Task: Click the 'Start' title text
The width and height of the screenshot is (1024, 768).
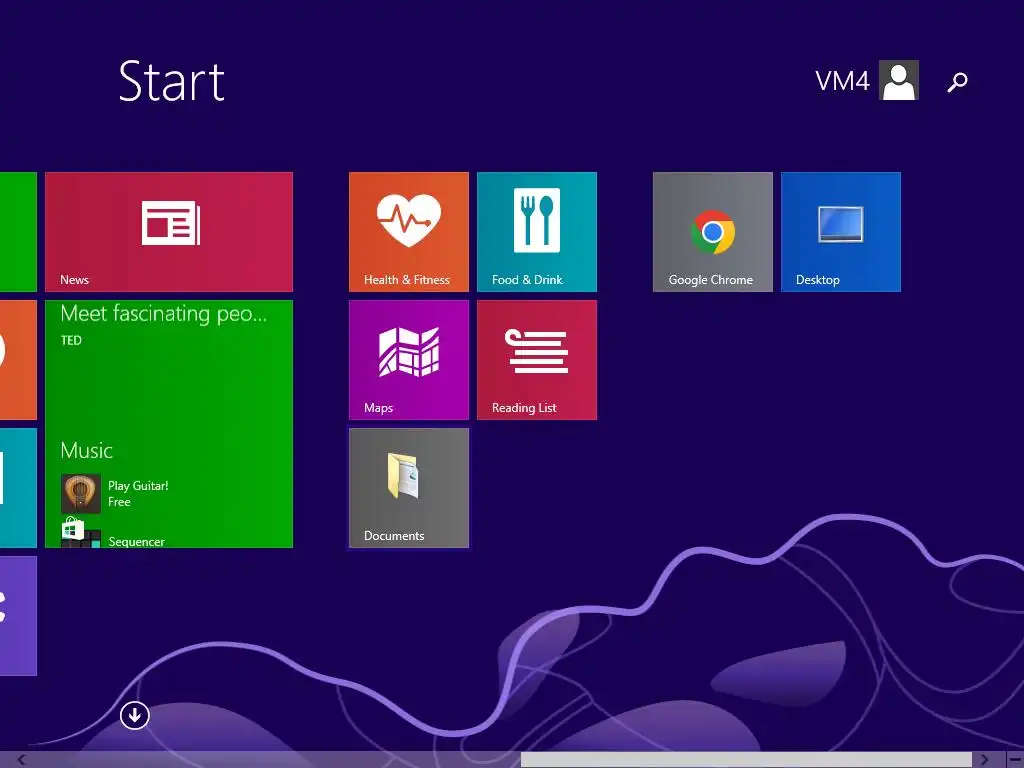Action: coord(172,81)
